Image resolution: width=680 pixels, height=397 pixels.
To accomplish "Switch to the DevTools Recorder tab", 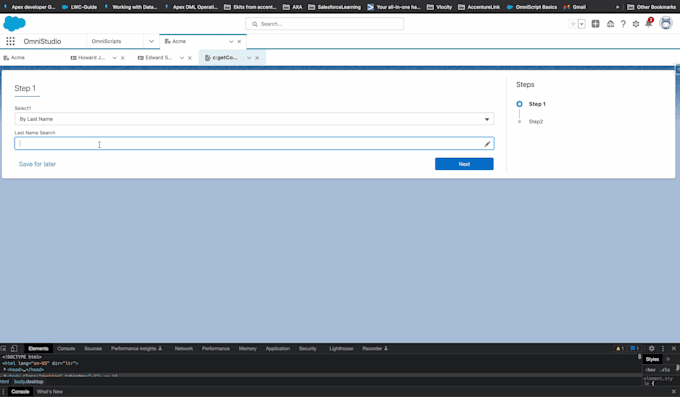I will 375,348.
